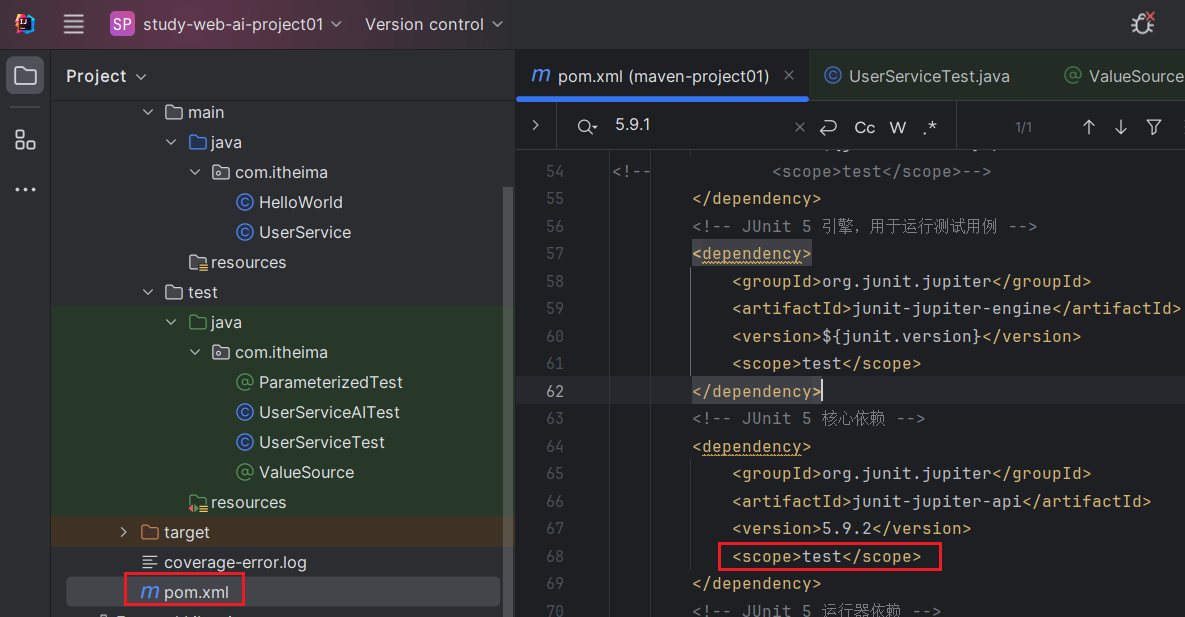
Task: Open UserServiceTest class in tree
Action: (310, 442)
